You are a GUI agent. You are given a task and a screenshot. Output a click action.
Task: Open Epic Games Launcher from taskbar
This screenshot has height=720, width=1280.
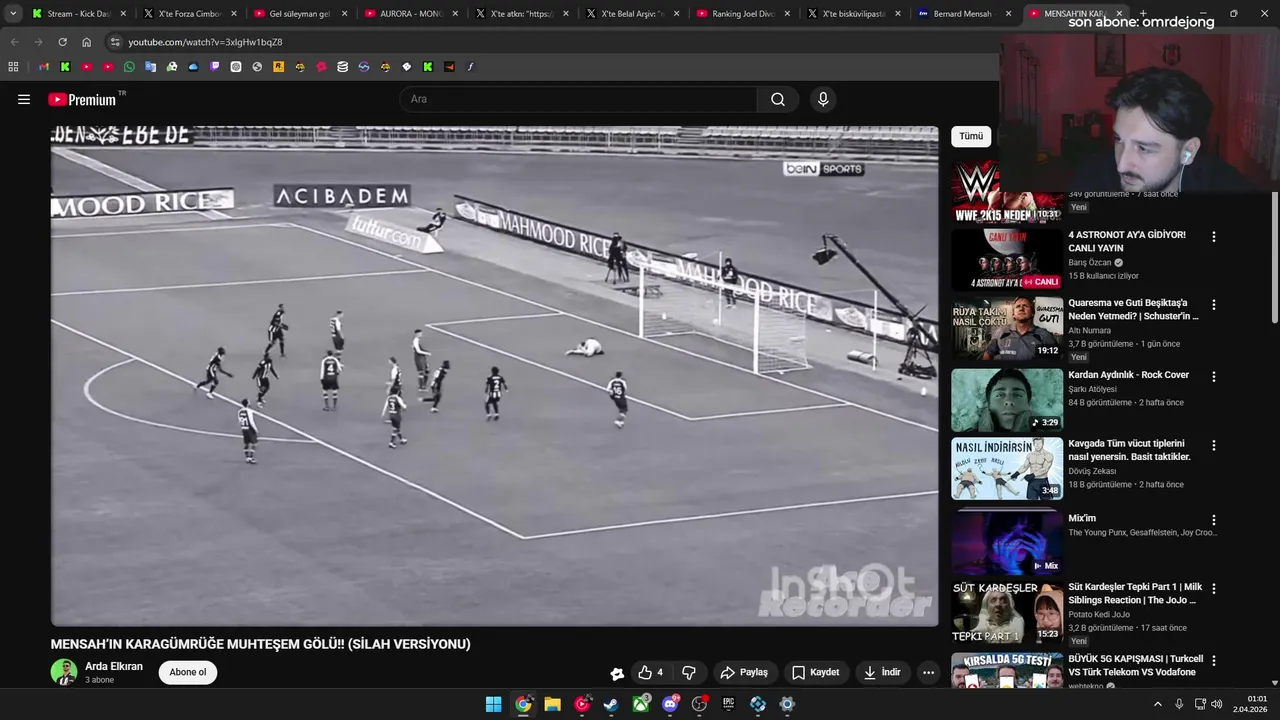(x=728, y=704)
